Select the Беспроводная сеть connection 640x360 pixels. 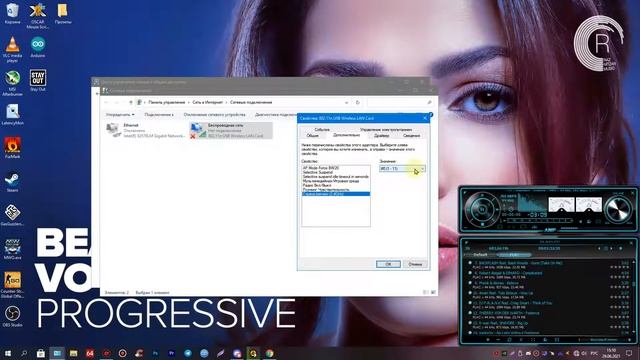(x=231, y=130)
